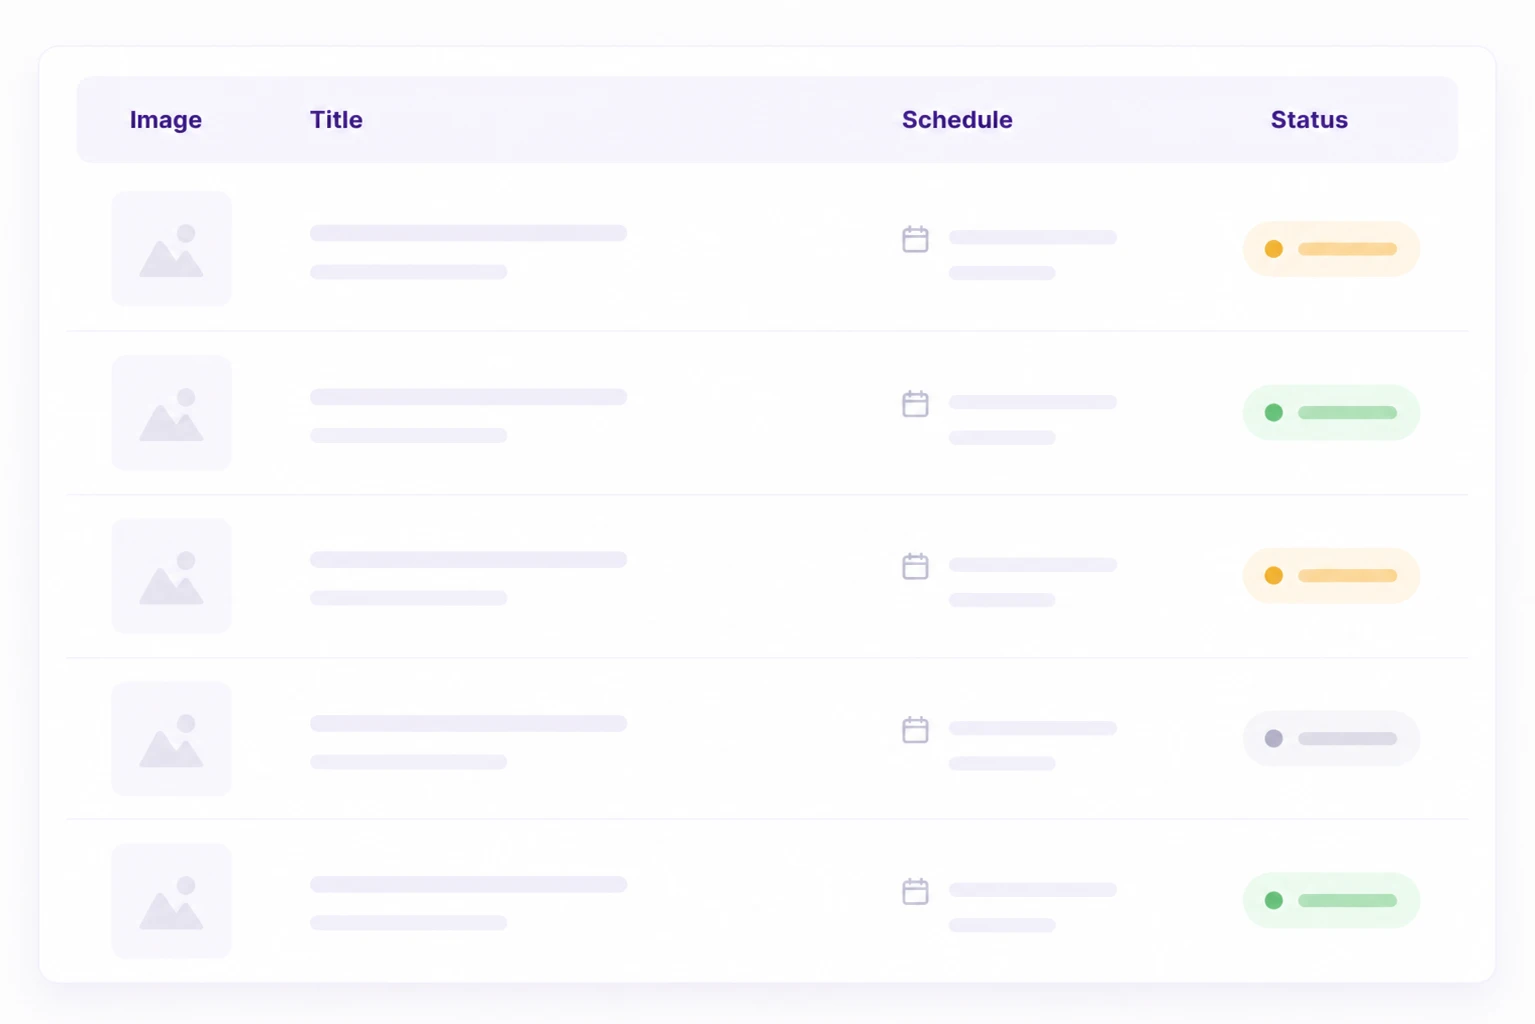The image size is (1535, 1024).
Task: Click the Image column header
Action: click(x=166, y=120)
